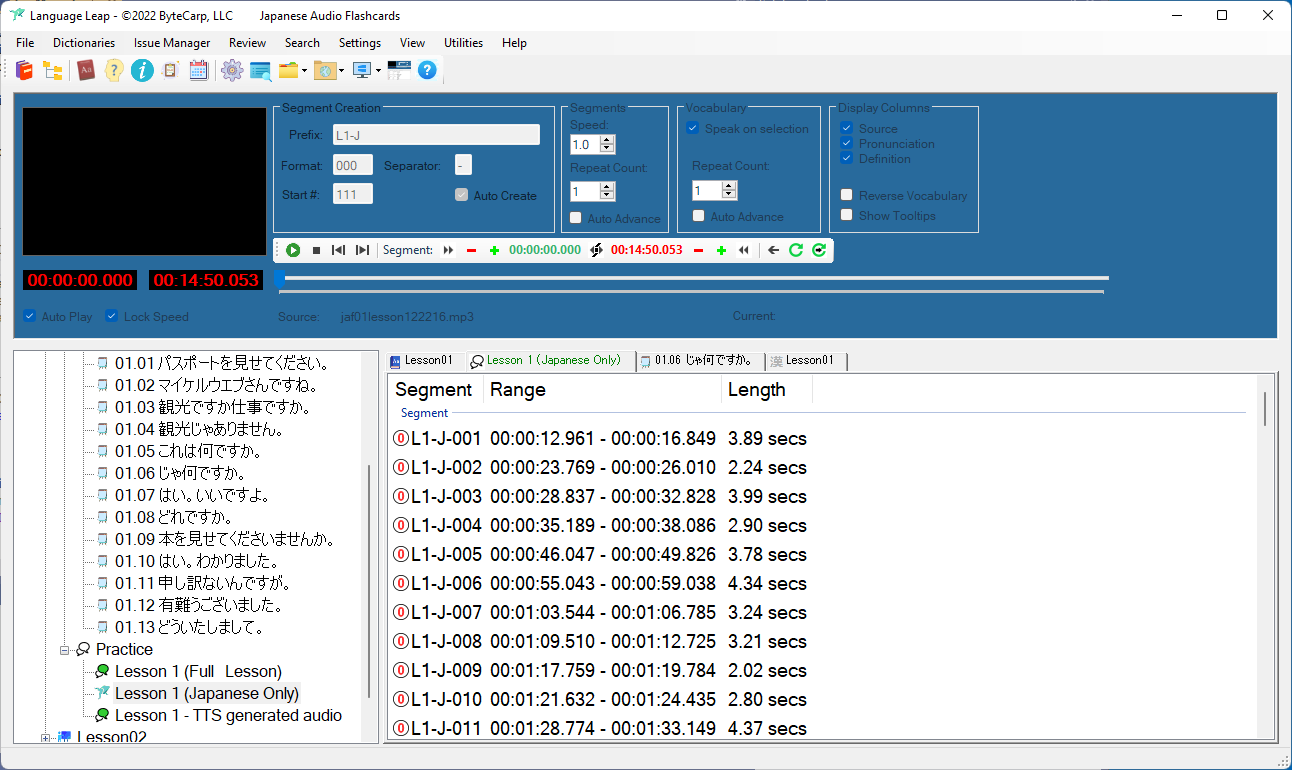Click the icon between start and end times
Screen dimensions: 1292x770
pyautogui.click(x=596, y=250)
